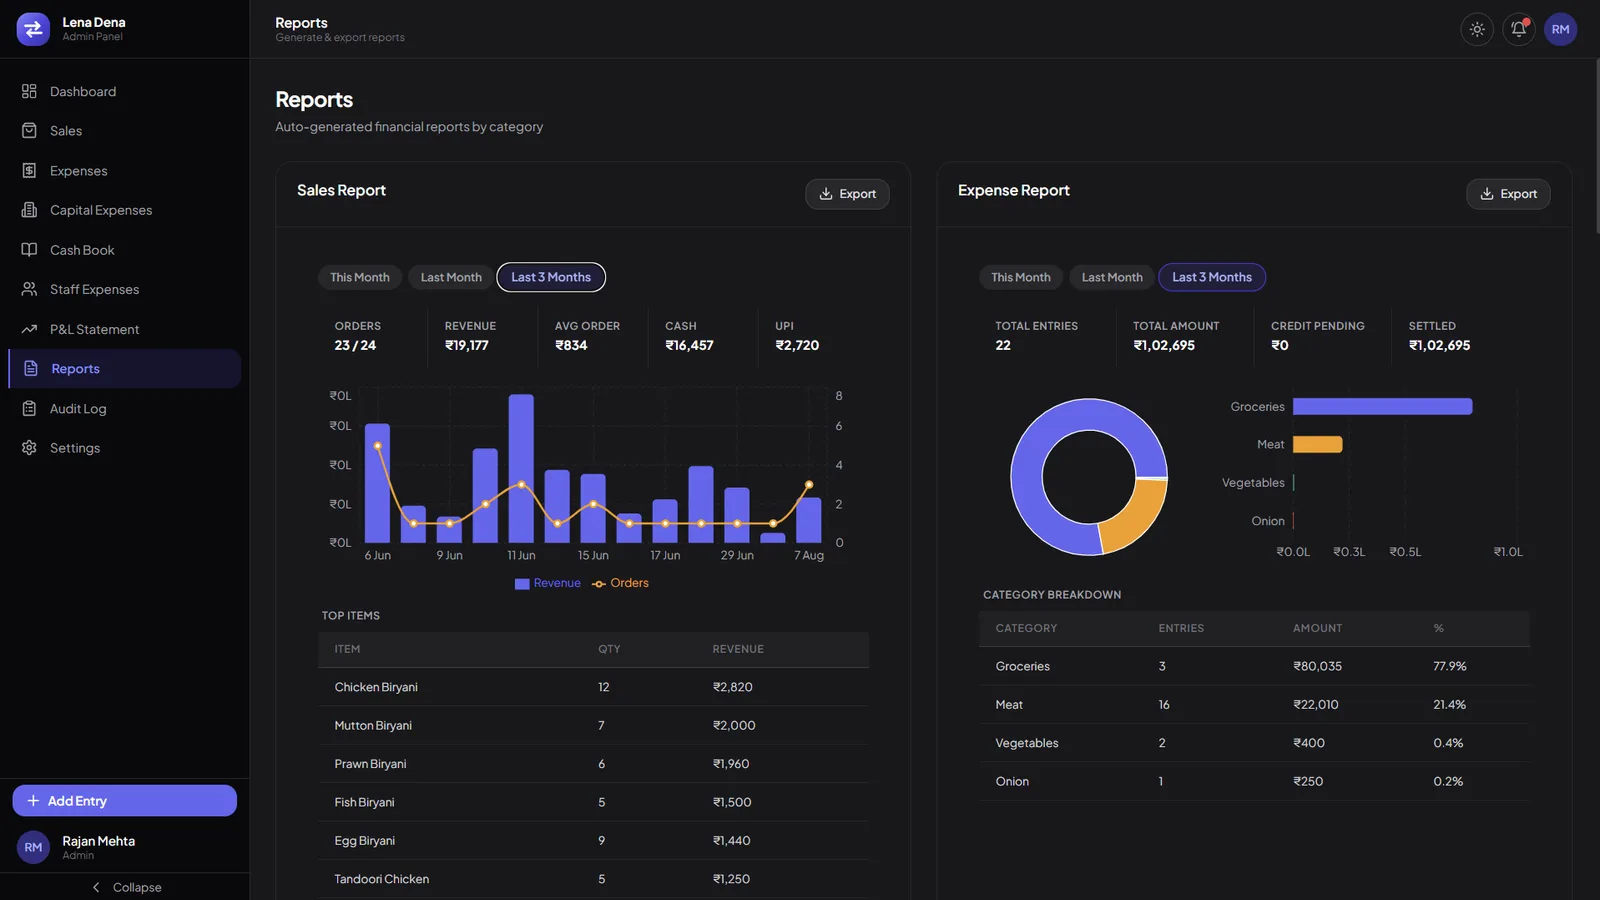Viewport: 1600px width, 900px height.
Task: Click the page vertical scrollbar
Action: (1596, 146)
